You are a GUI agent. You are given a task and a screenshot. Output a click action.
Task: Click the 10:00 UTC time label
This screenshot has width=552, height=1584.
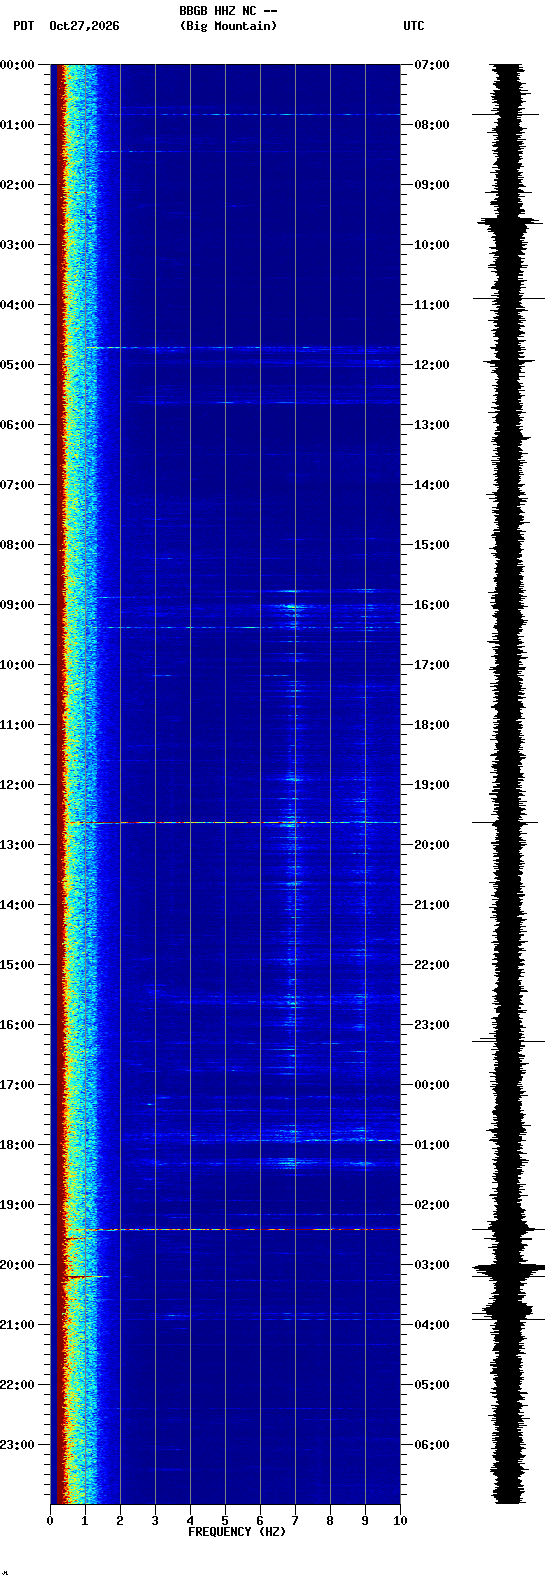click(432, 245)
